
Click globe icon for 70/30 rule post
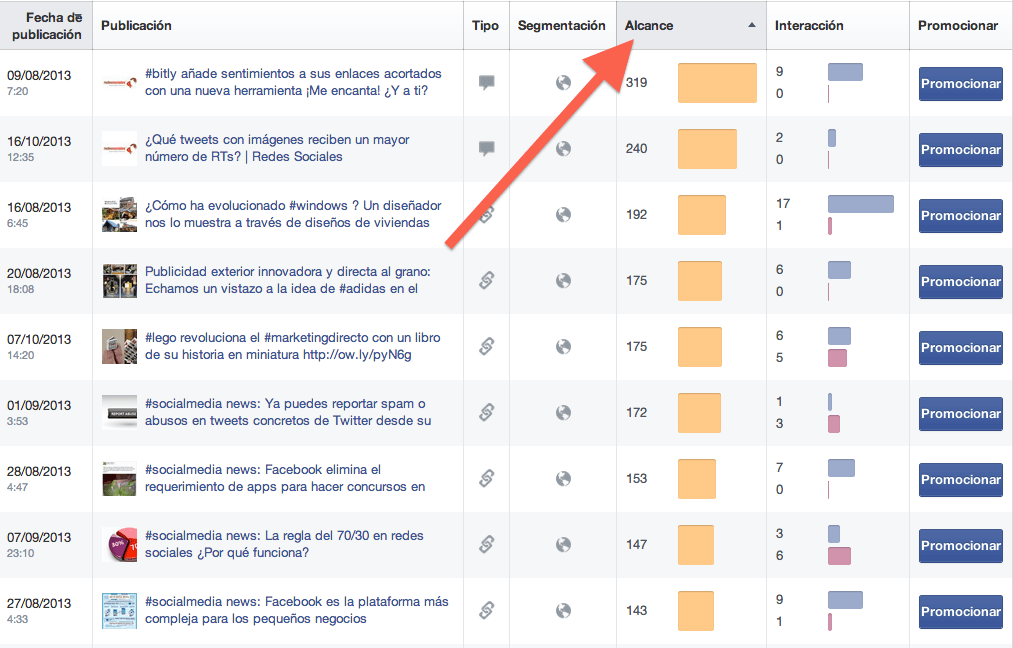tap(563, 545)
